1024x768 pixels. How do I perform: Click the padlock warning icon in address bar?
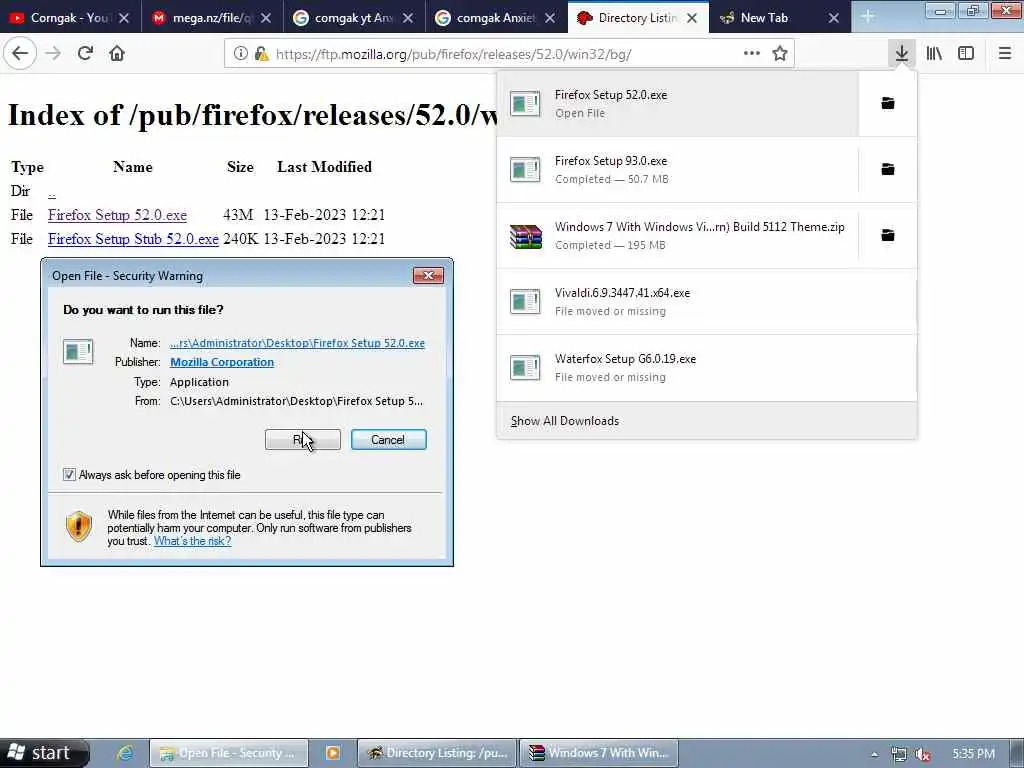click(262, 54)
